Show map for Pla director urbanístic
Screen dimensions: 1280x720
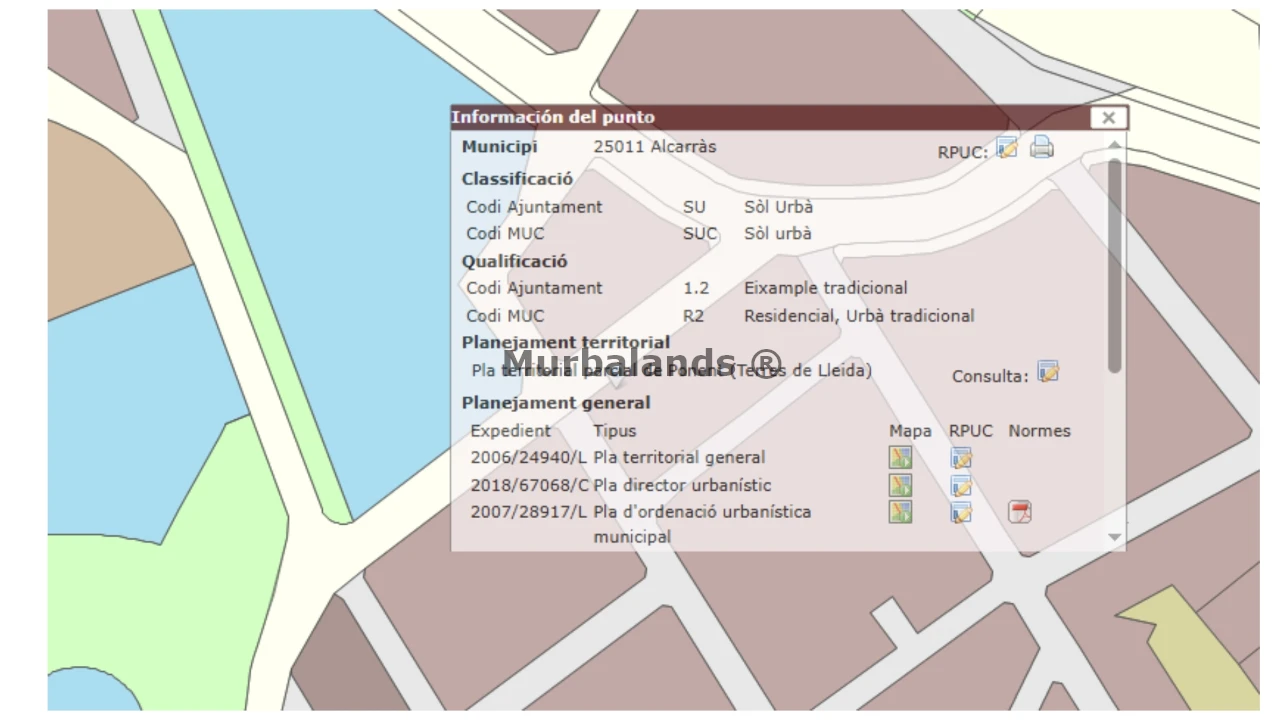(901, 486)
